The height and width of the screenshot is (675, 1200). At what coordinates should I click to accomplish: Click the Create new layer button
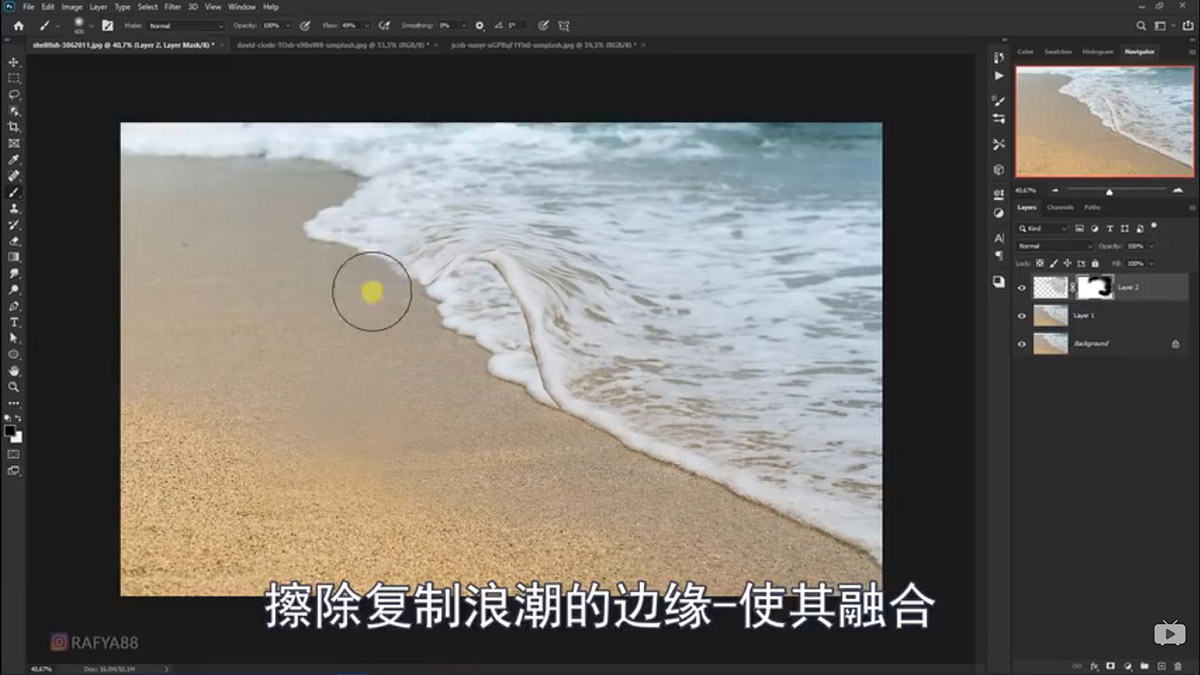click(1160, 666)
